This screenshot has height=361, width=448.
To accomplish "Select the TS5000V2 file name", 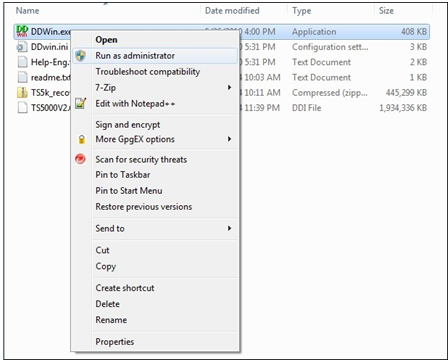I will coord(50,108).
